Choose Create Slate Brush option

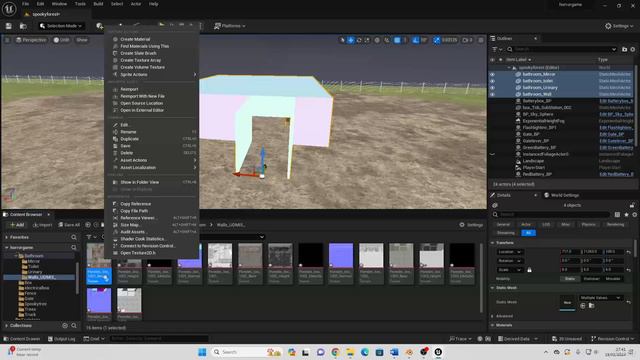138,53
